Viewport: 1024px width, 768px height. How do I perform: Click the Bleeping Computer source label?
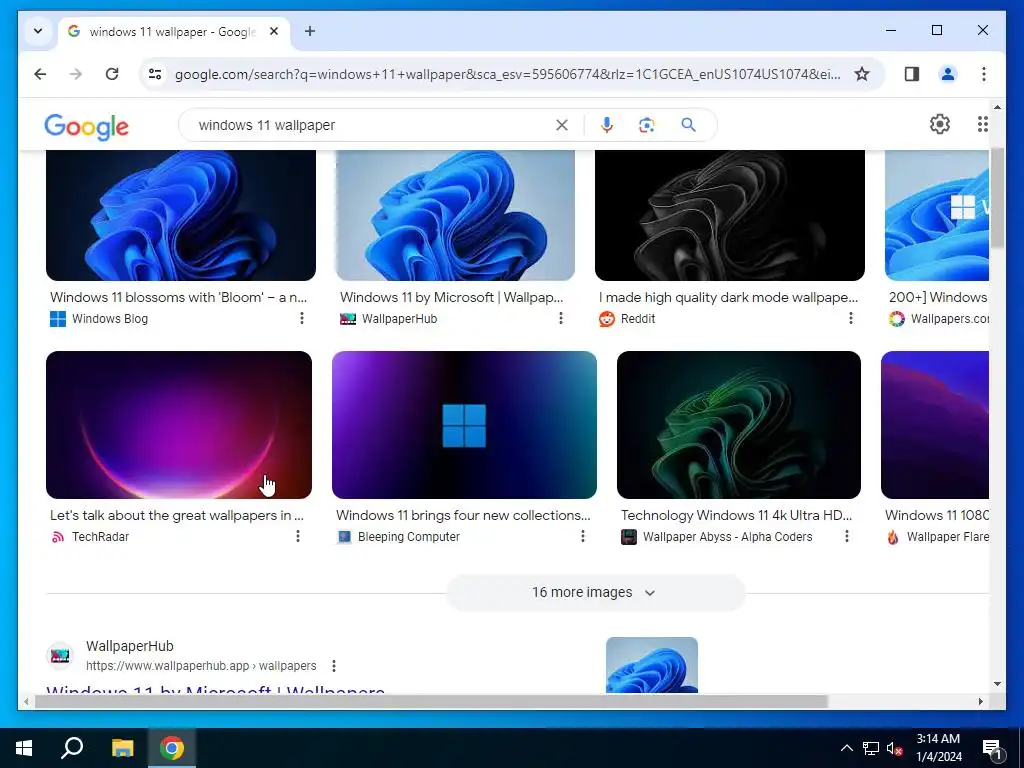[x=409, y=537]
